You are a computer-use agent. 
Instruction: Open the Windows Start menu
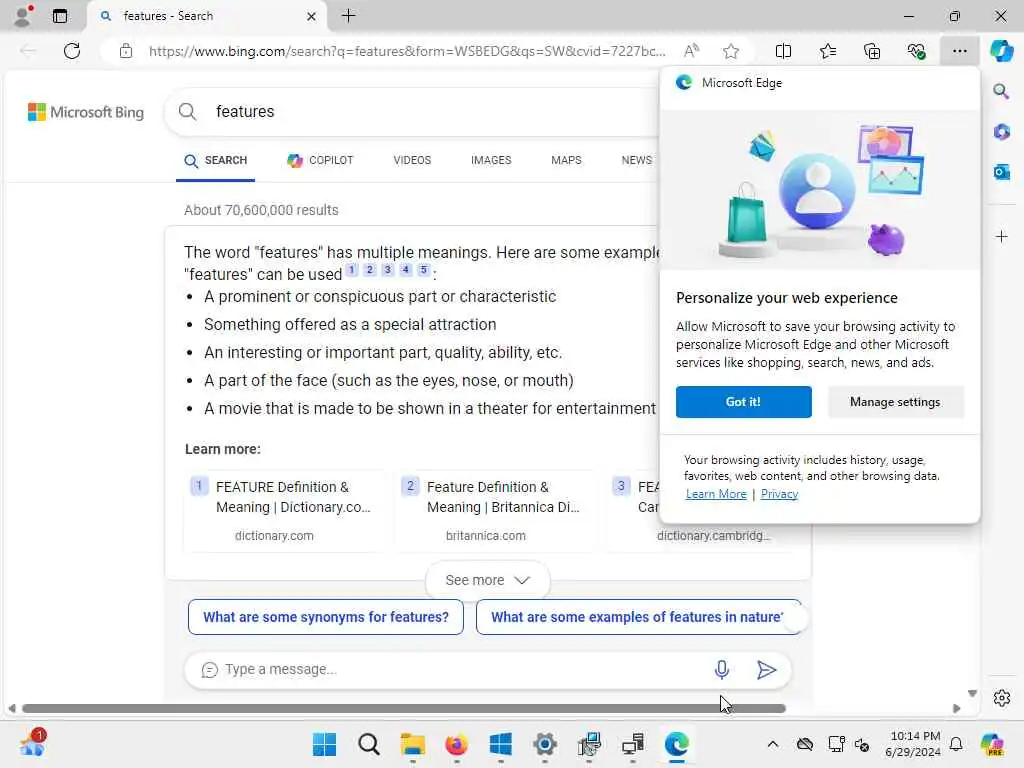pyautogui.click(x=324, y=744)
